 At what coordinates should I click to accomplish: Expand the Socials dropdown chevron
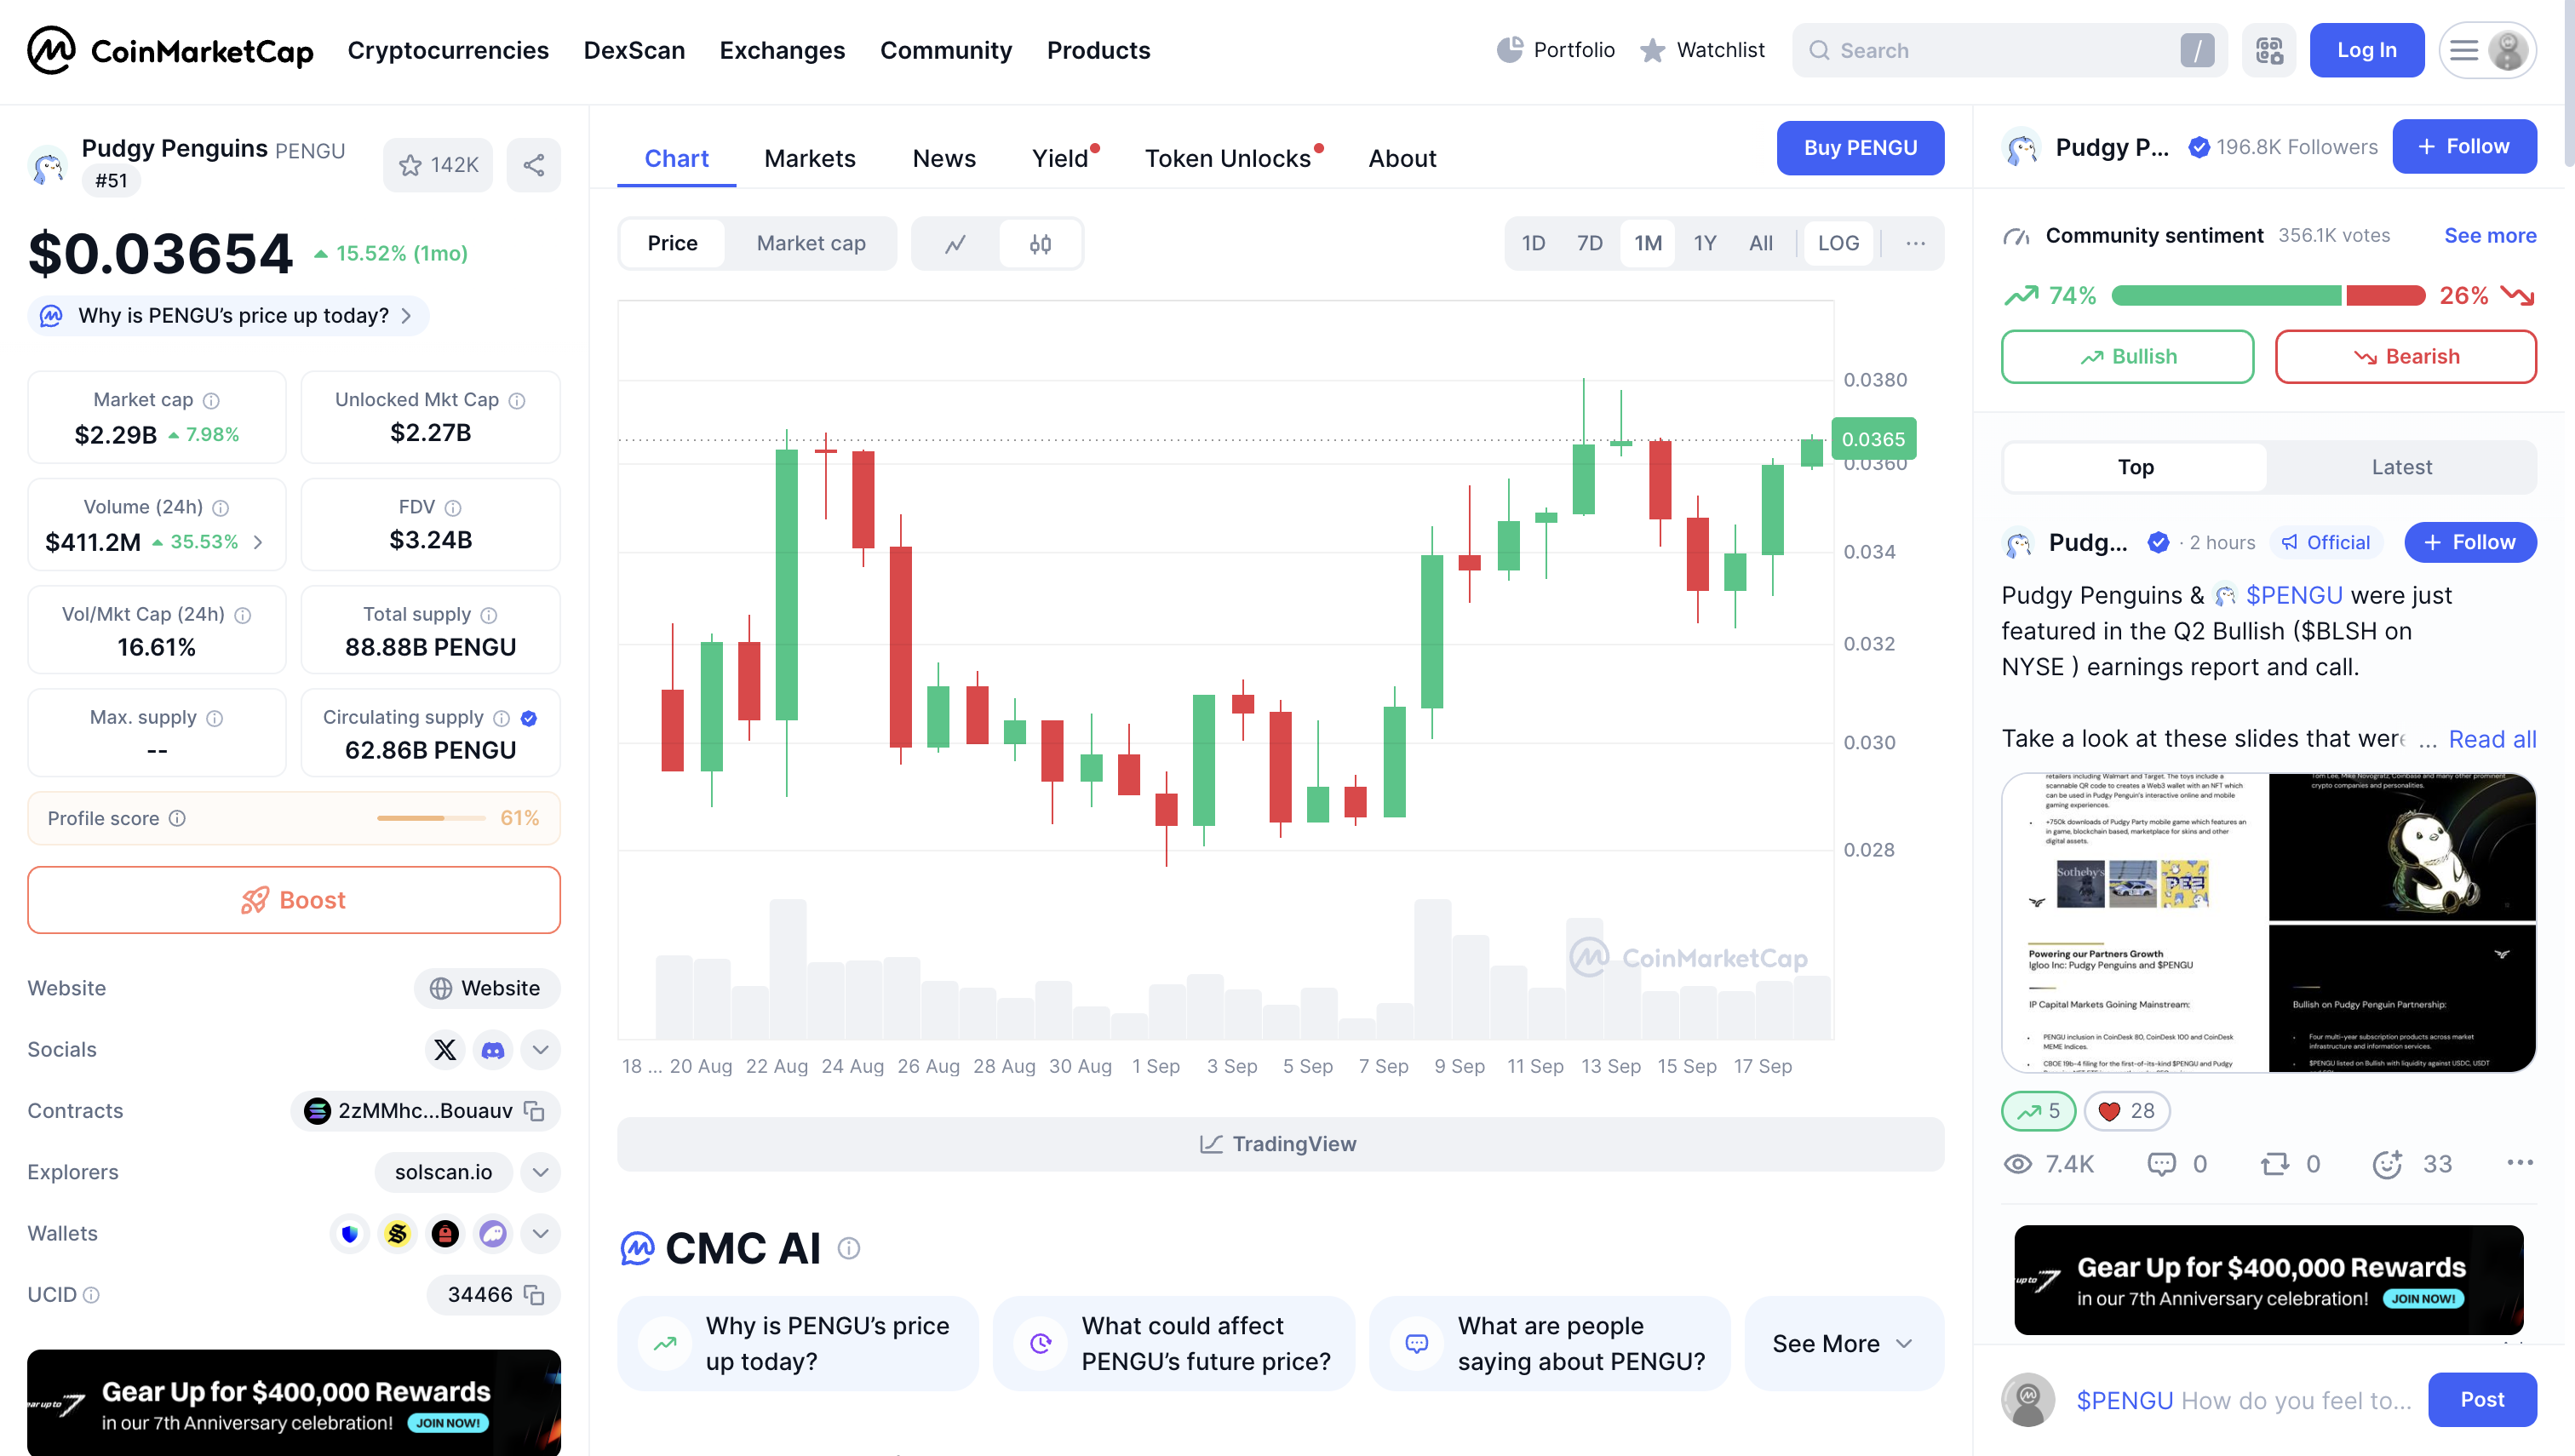[x=540, y=1050]
